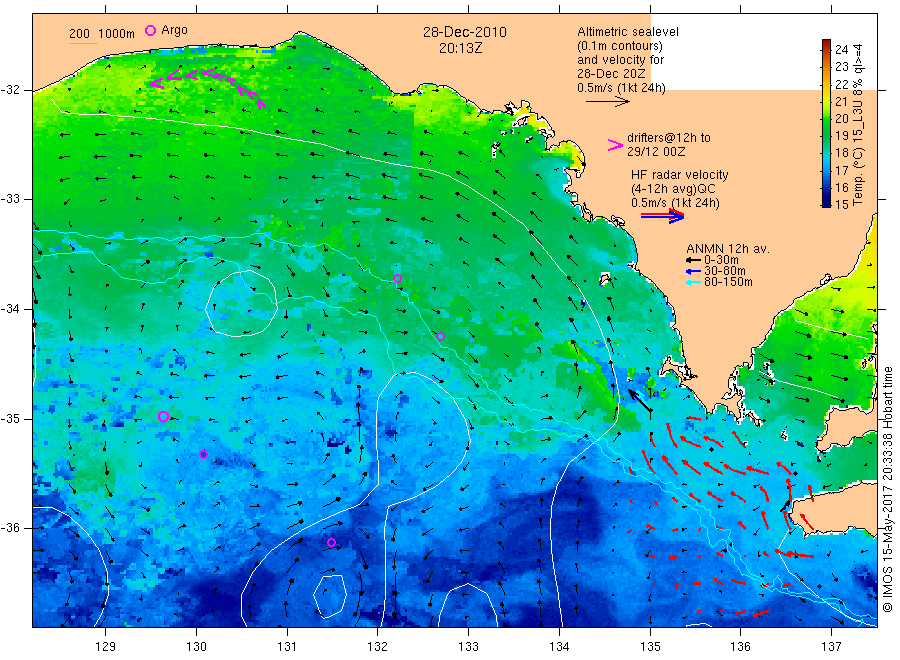Click the longitude label 137

tap(831, 647)
